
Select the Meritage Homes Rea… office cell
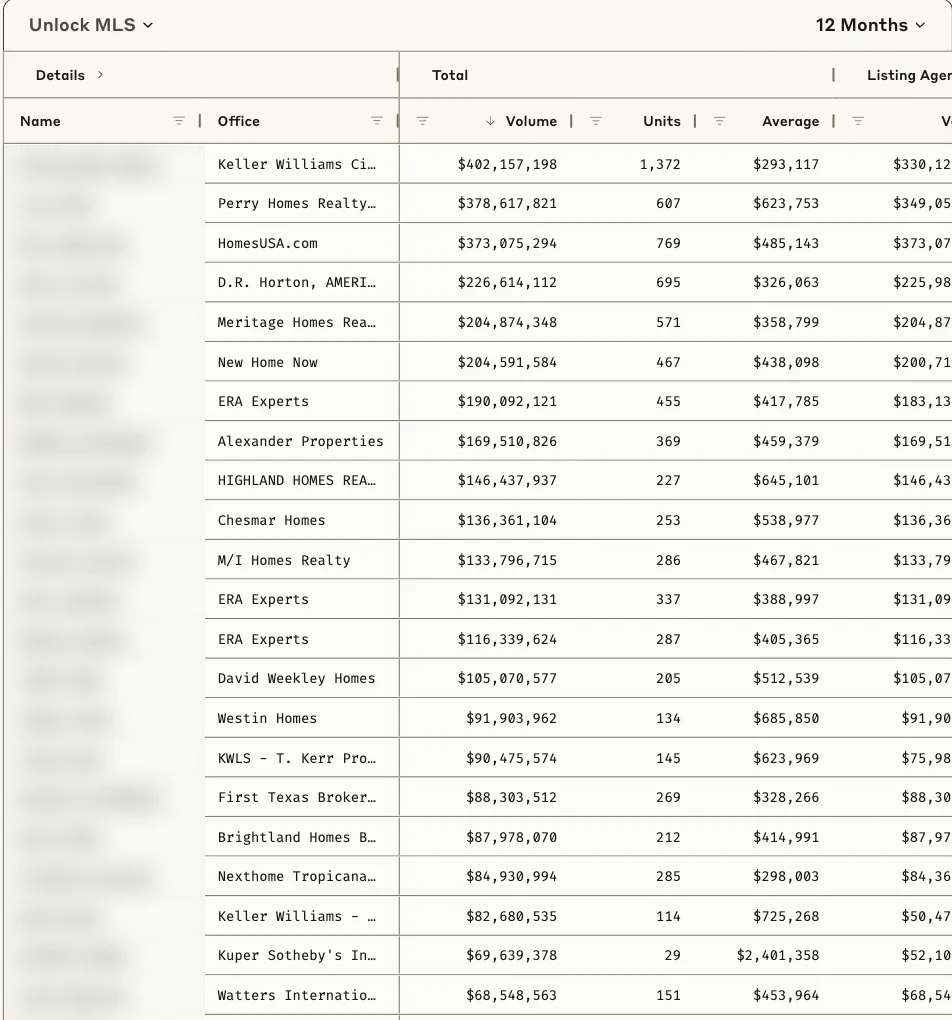(x=302, y=322)
